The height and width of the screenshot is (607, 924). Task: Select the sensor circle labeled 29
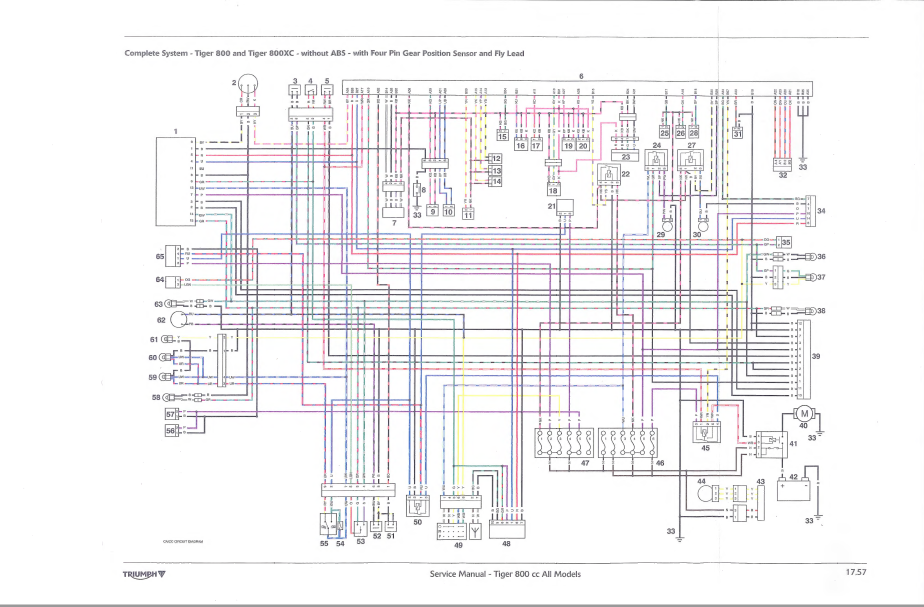click(x=668, y=225)
